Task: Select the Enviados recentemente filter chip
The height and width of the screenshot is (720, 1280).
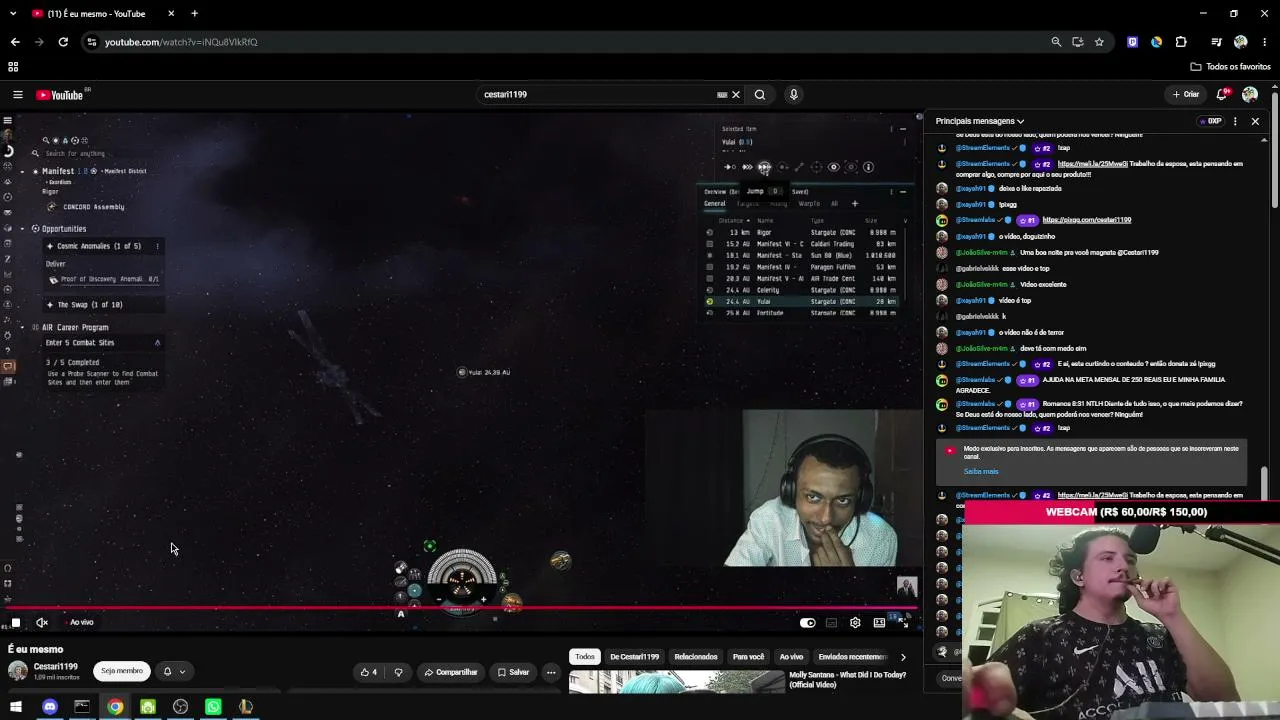Action: click(853, 657)
